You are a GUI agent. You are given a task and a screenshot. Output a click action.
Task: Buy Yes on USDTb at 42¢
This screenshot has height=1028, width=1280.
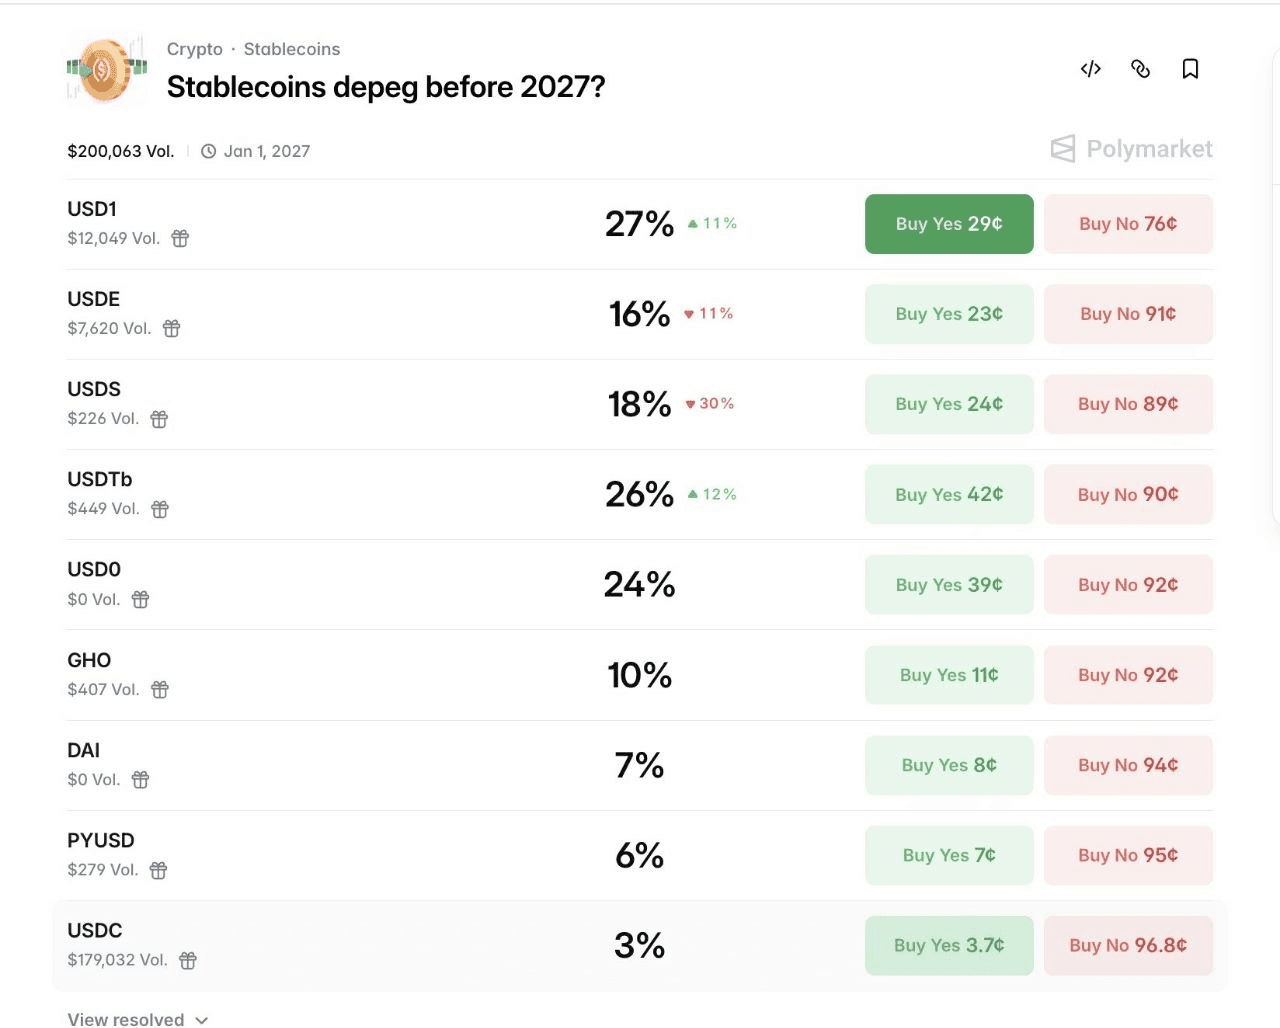(x=949, y=494)
